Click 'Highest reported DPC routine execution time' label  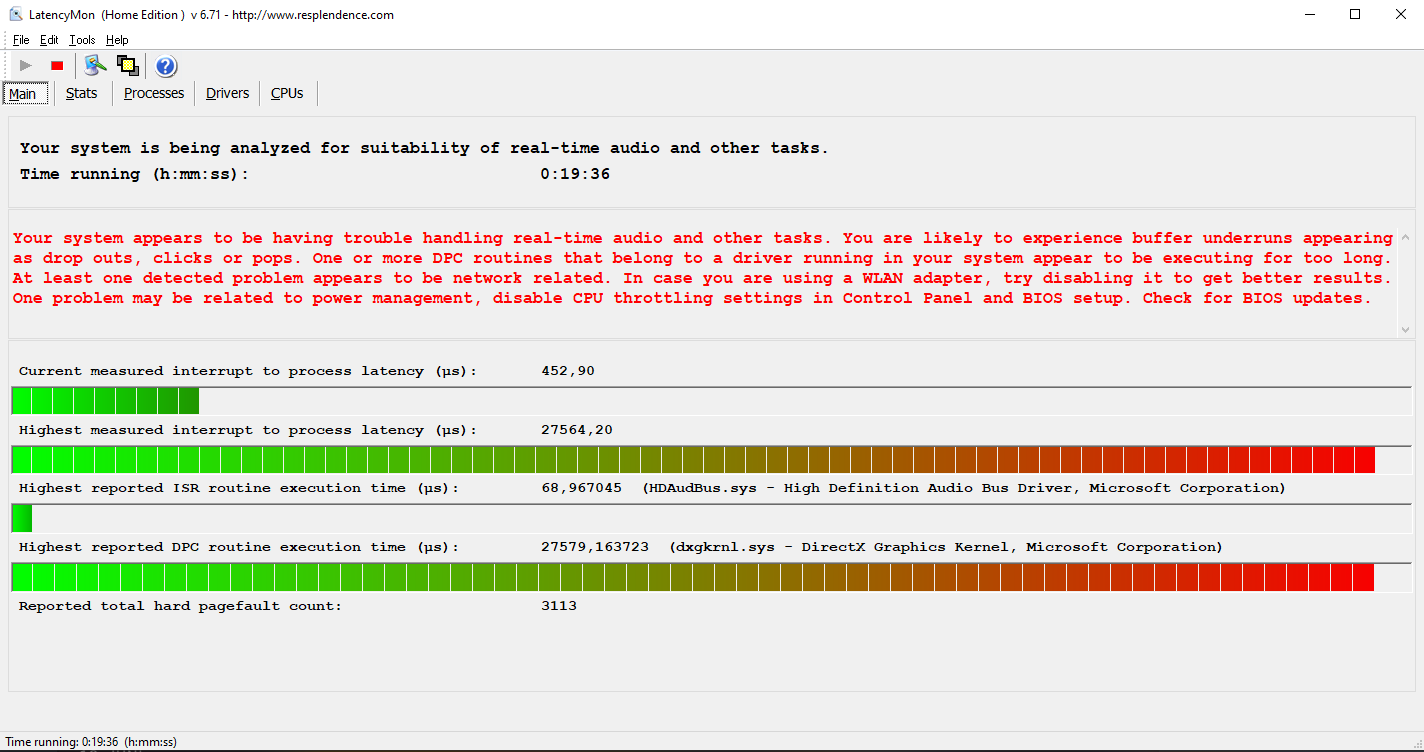pos(239,547)
